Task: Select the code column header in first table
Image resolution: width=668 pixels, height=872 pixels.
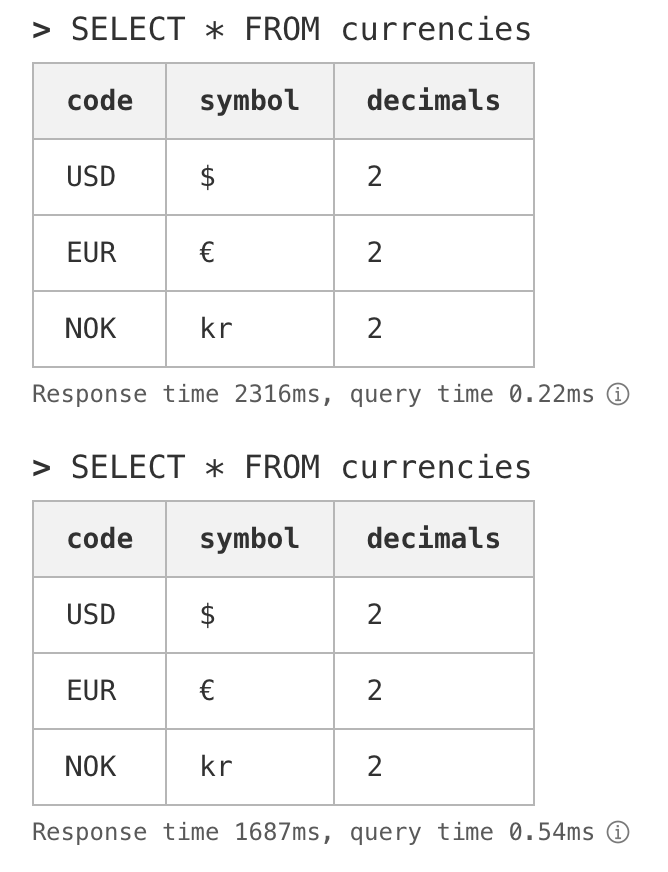Action: tap(100, 101)
